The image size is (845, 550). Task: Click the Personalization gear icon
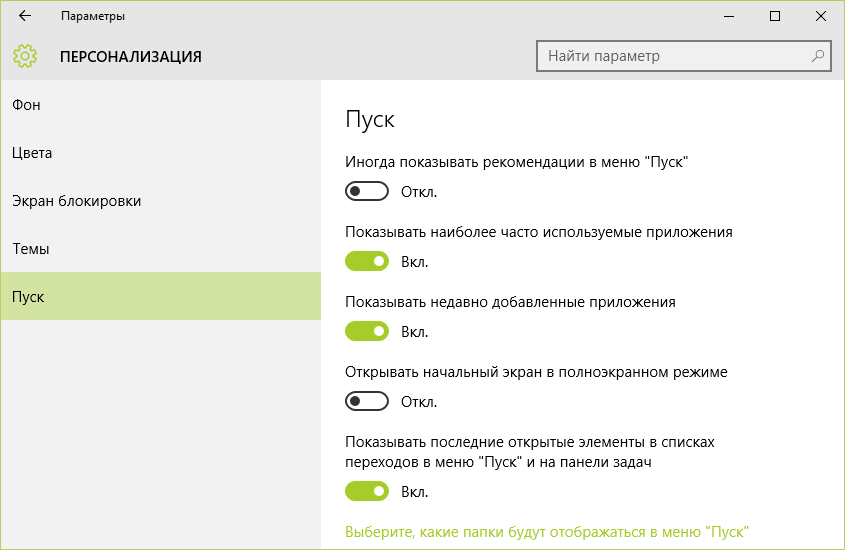click(25, 56)
